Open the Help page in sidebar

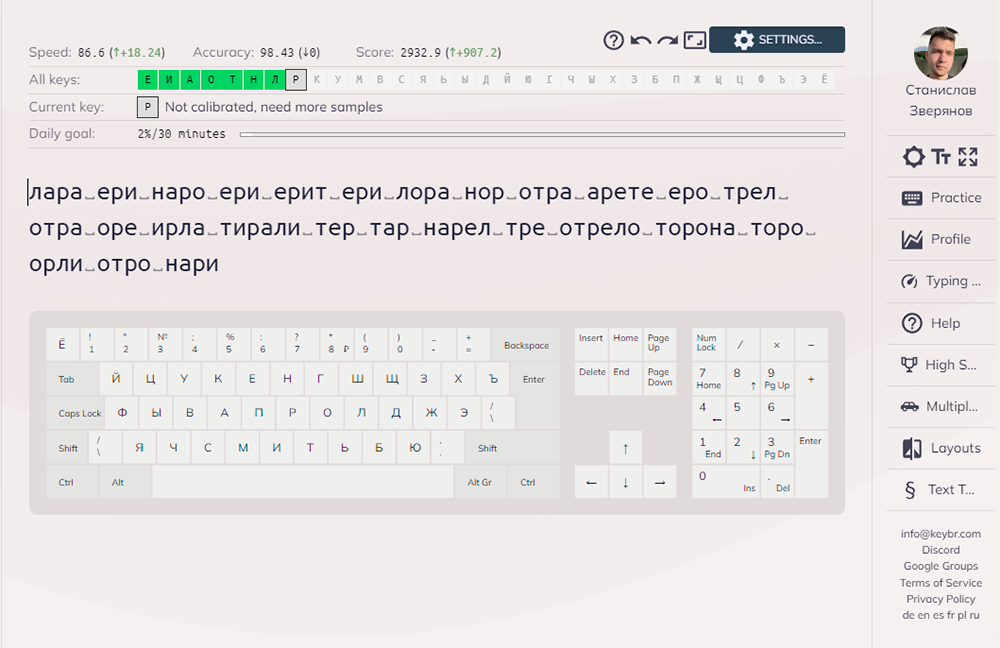[941, 323]
